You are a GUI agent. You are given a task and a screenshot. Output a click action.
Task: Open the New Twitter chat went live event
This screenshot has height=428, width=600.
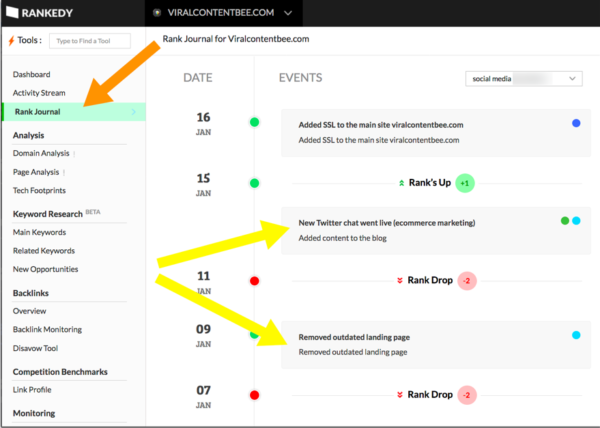click(436, 231)
